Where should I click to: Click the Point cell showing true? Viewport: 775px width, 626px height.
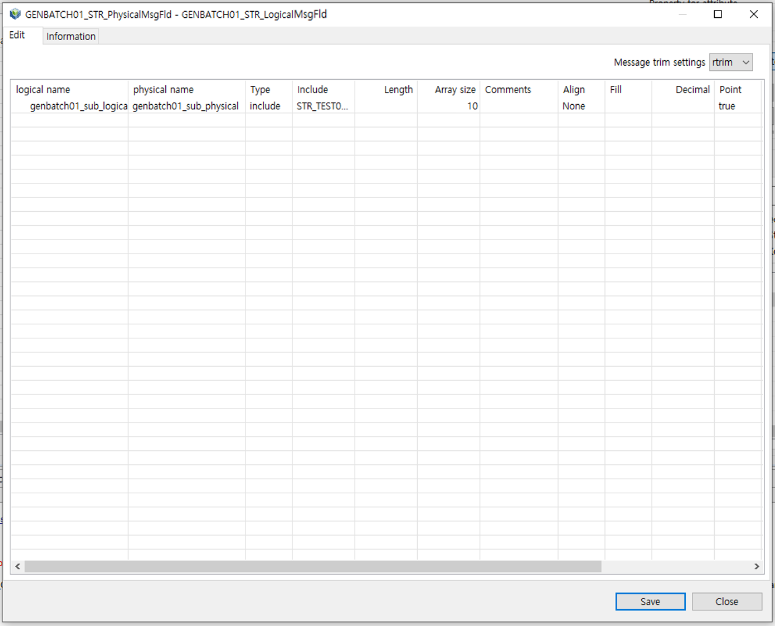pos(727,106)
